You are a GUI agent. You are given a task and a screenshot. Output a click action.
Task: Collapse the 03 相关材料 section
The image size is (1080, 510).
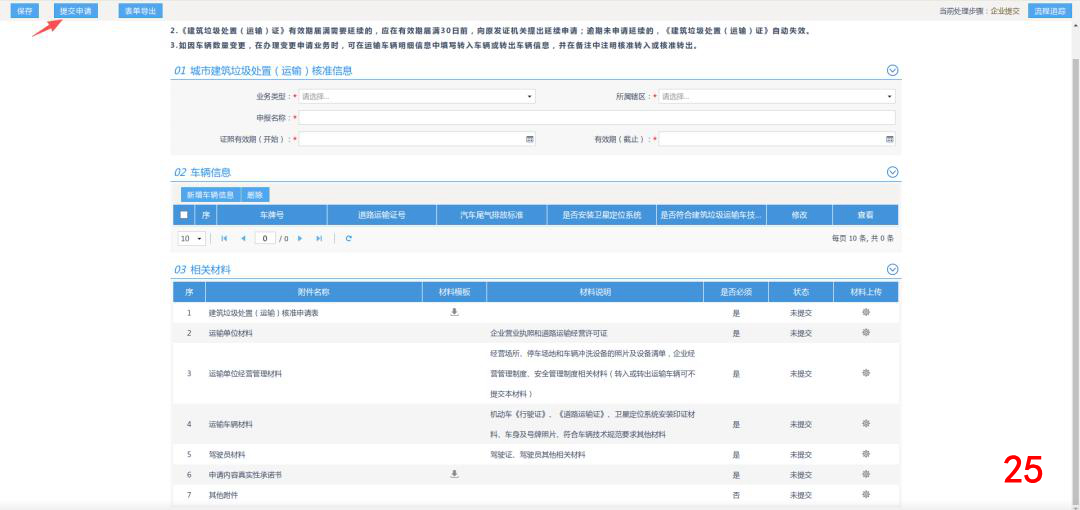893,269
